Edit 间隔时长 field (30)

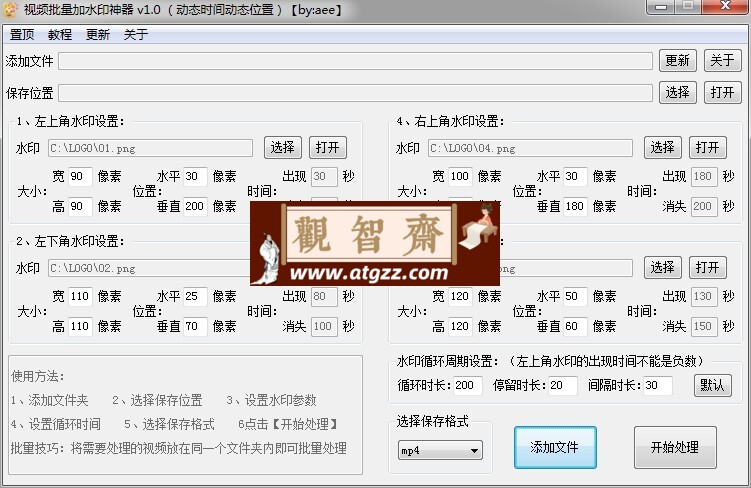click(x=658, y=386)
